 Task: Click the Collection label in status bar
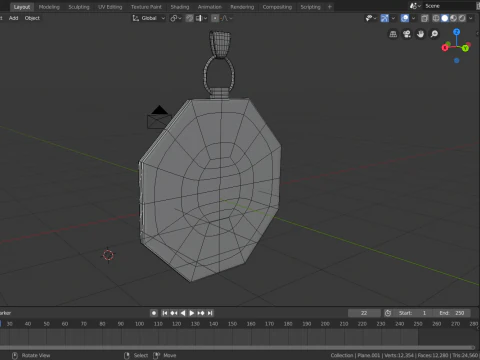coord(342,355)
